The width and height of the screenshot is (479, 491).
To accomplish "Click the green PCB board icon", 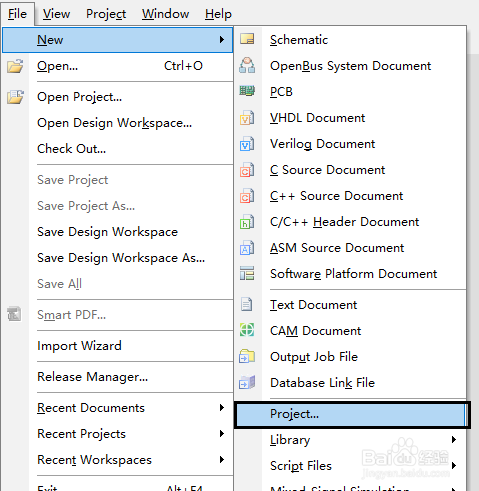I will 247,91.
